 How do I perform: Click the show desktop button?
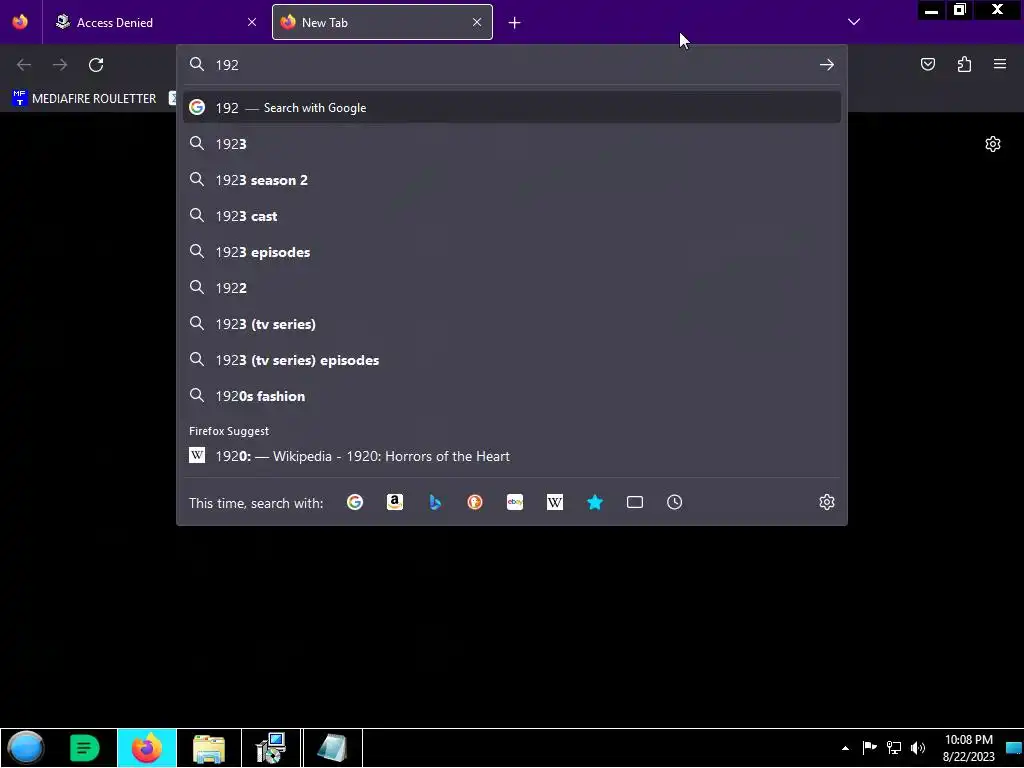click(1014, 748)
